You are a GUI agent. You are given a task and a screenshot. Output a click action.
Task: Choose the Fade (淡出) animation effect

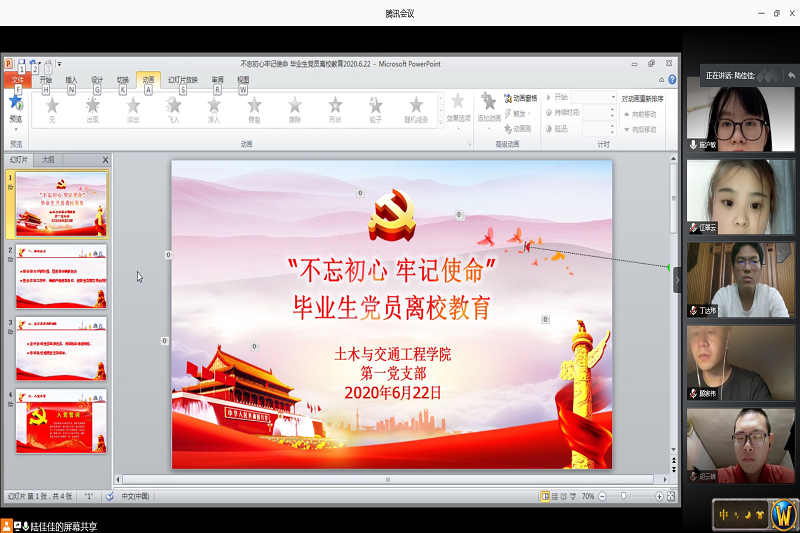click(133, 106)
